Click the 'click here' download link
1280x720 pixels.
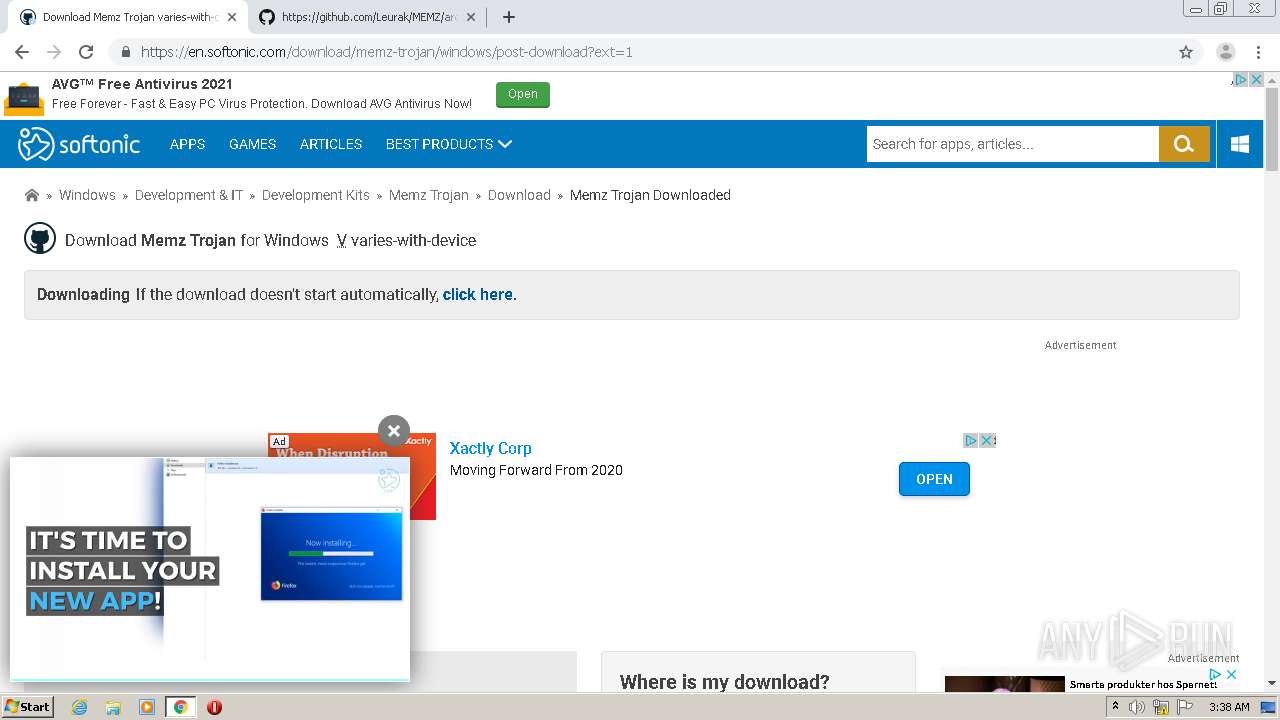pyautogui.click(x=478, y=294)
